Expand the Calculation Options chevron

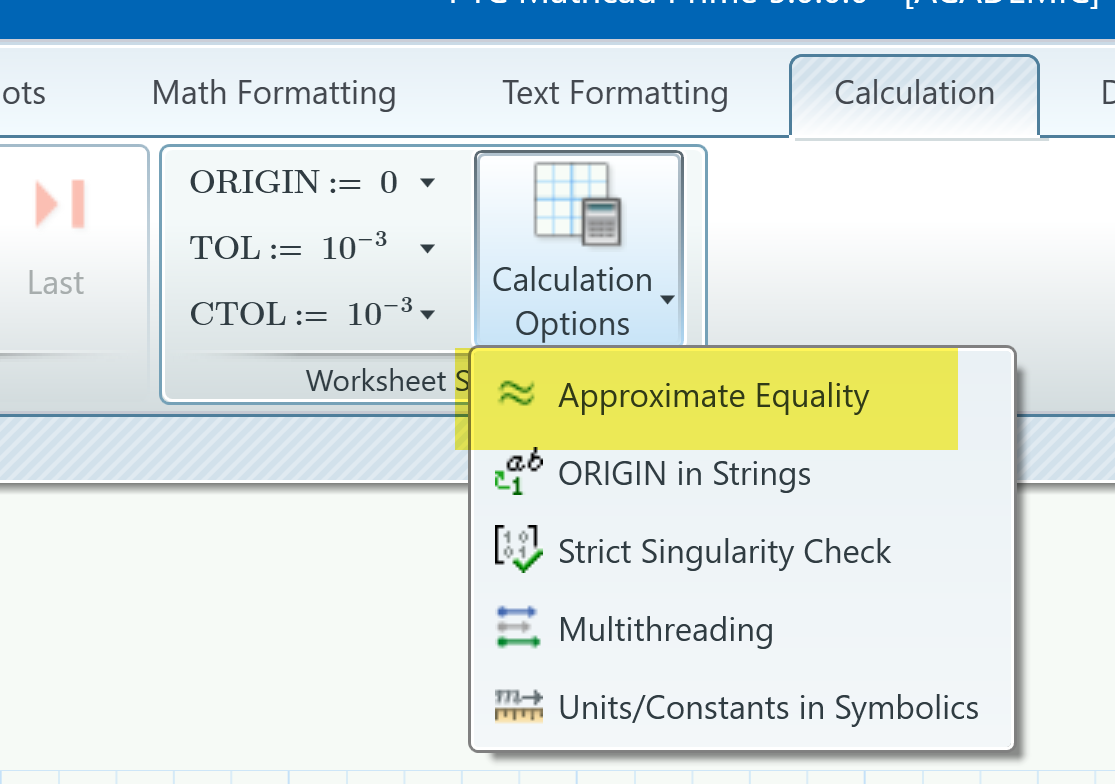667,298
